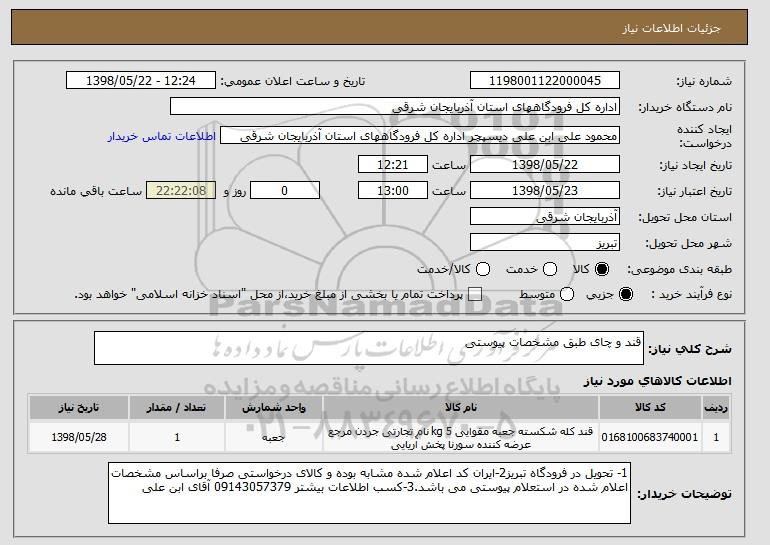Image resolution: width=770 pixels, height=545 pixels.
Task: Click the توضیحات خریدار text area
Action: (369, 493)
